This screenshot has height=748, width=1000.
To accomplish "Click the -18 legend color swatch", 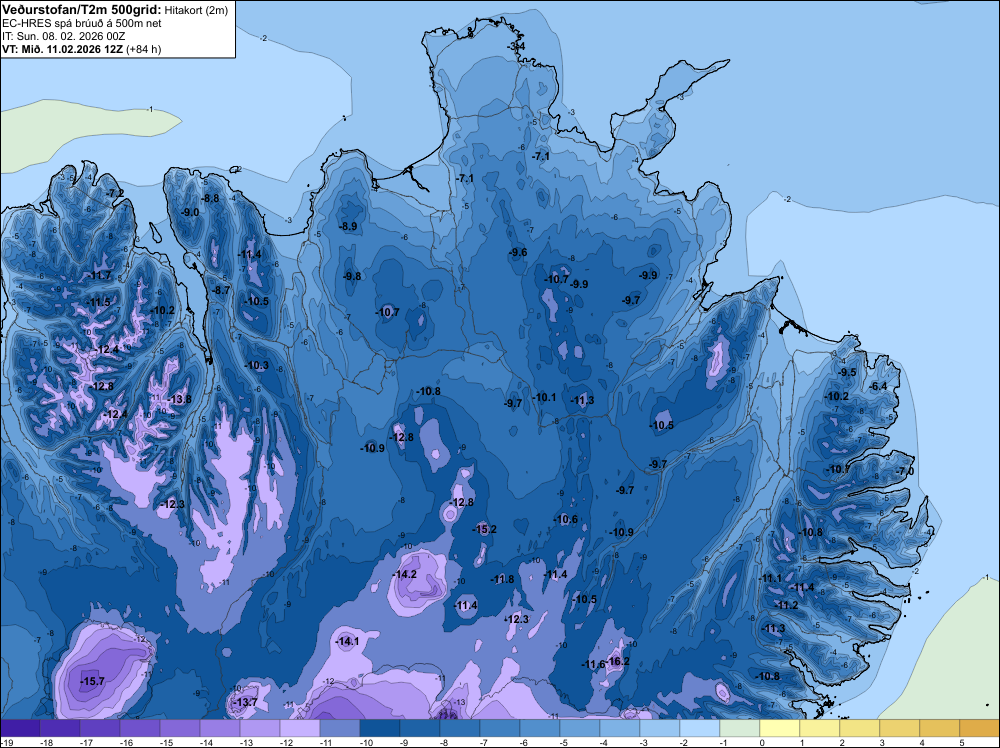I will coord(60,728).
